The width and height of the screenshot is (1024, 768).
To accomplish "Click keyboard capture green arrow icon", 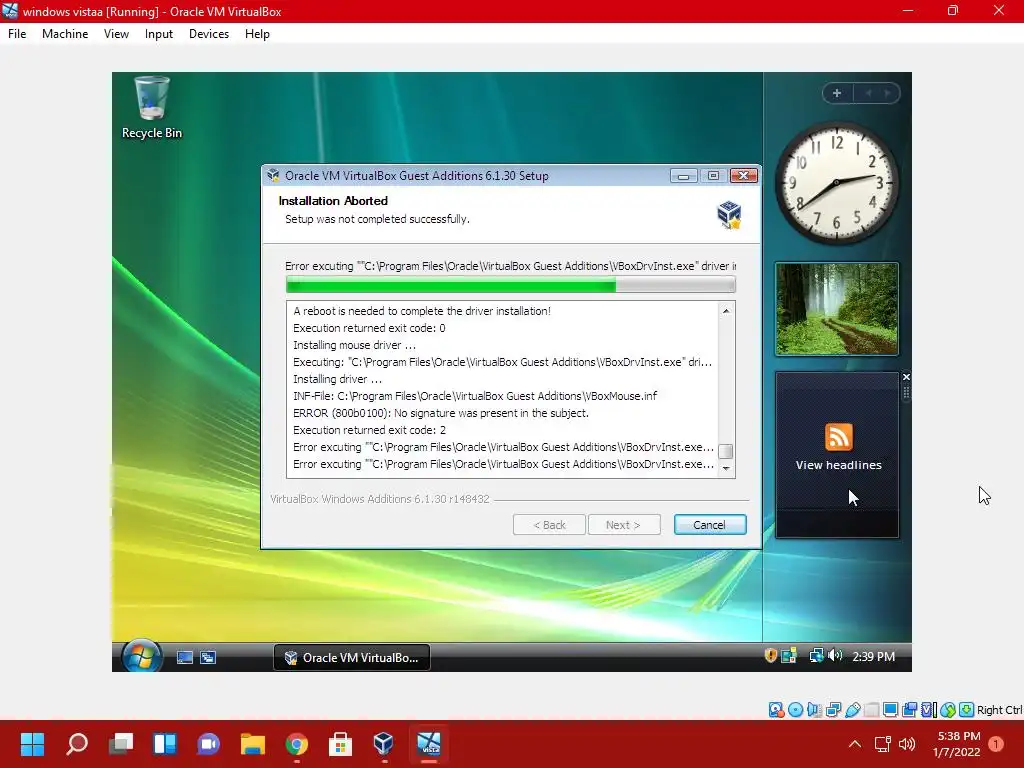I will coord(967,710).
